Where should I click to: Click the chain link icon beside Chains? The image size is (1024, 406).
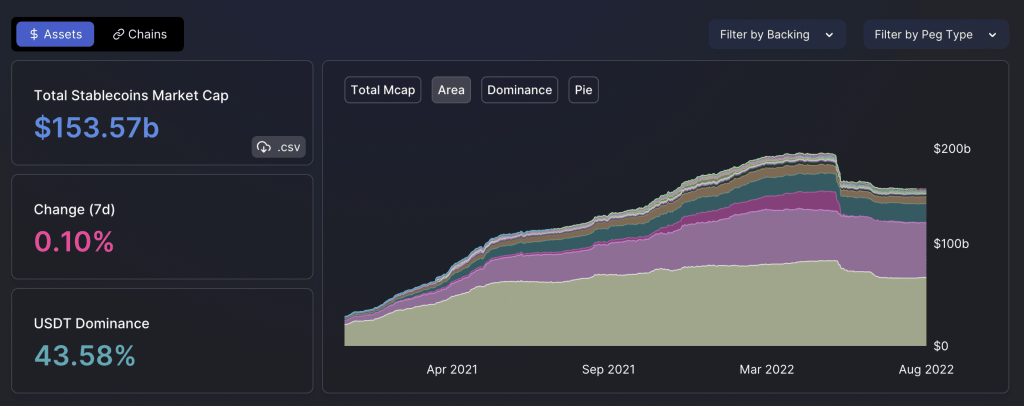click(118, 34)
